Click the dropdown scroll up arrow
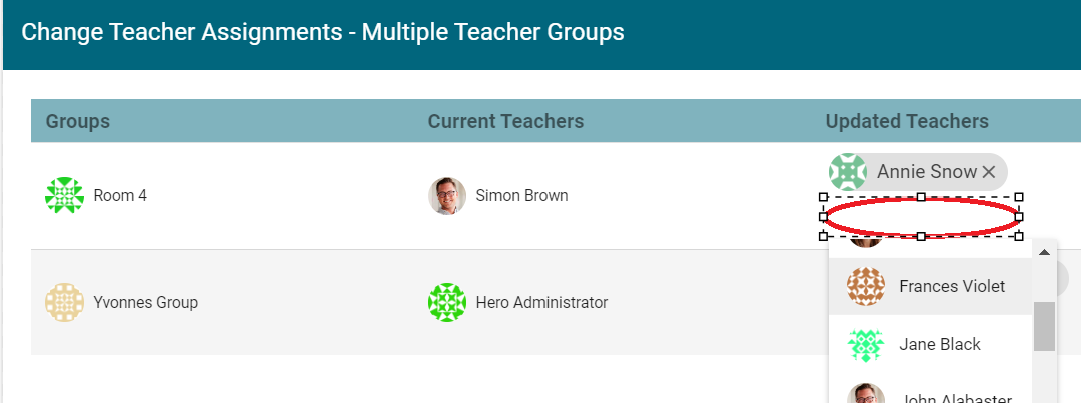Image resolution: width=1081 pixels, height=403 pixels. (1044, 252)
